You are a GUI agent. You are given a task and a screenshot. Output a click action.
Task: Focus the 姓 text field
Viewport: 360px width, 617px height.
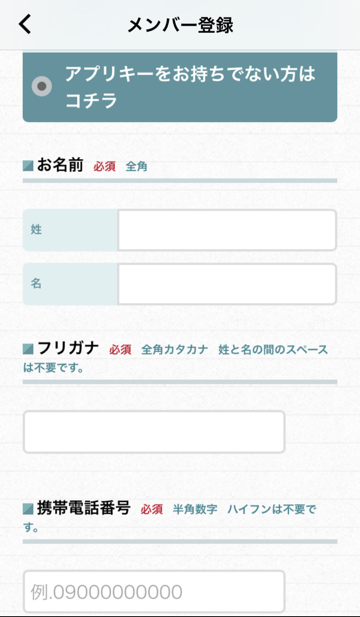(227, 230)
